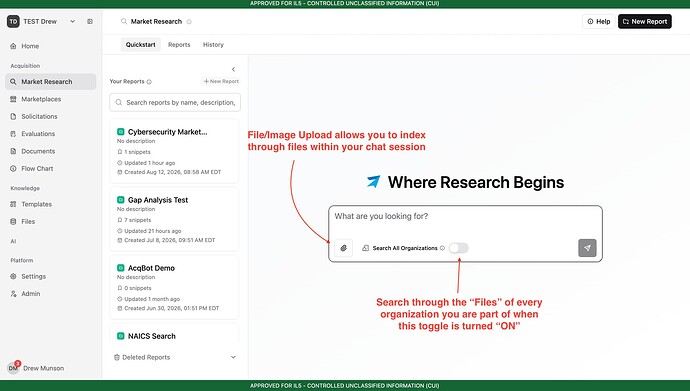Screen dimensions: 690x391
Task: Open Market Research in the sidebar
Action: point(51,81)
